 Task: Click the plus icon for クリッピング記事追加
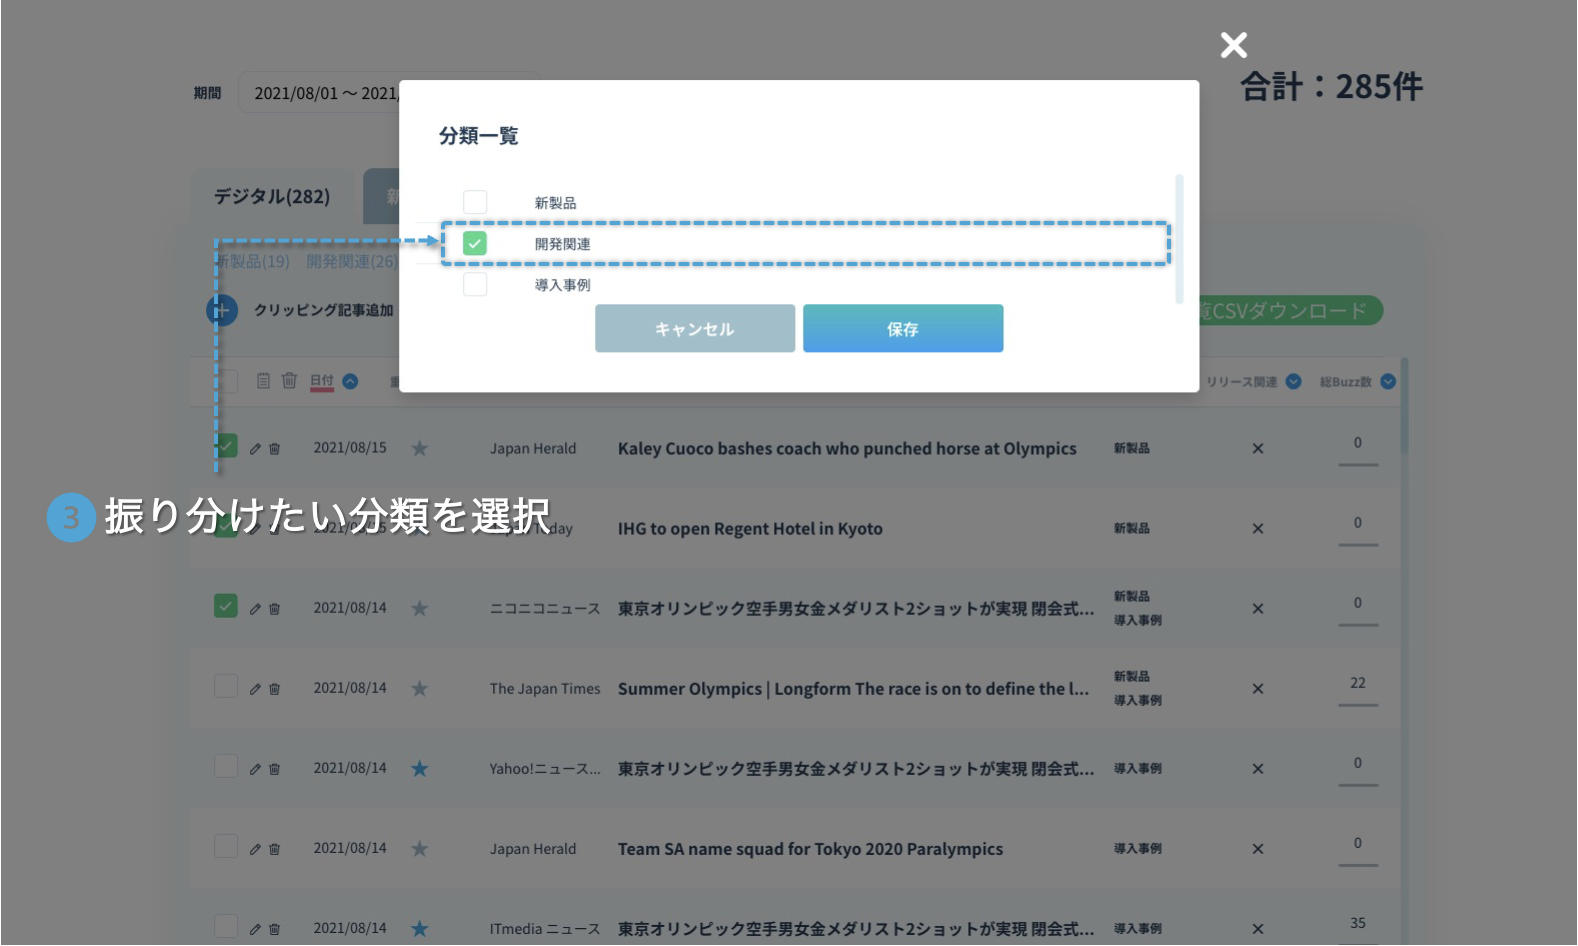221,310
